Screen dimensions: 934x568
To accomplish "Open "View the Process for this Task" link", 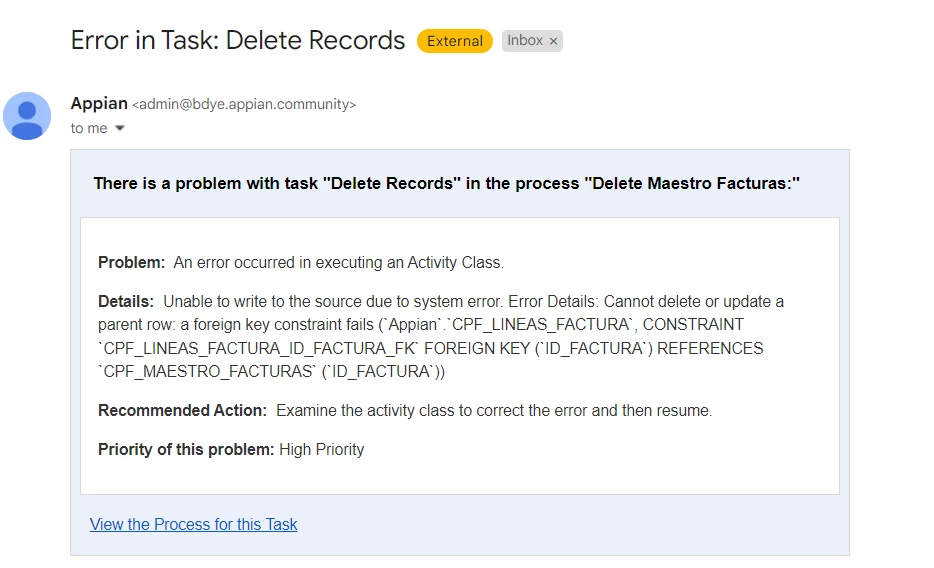I will pos(193,524).
